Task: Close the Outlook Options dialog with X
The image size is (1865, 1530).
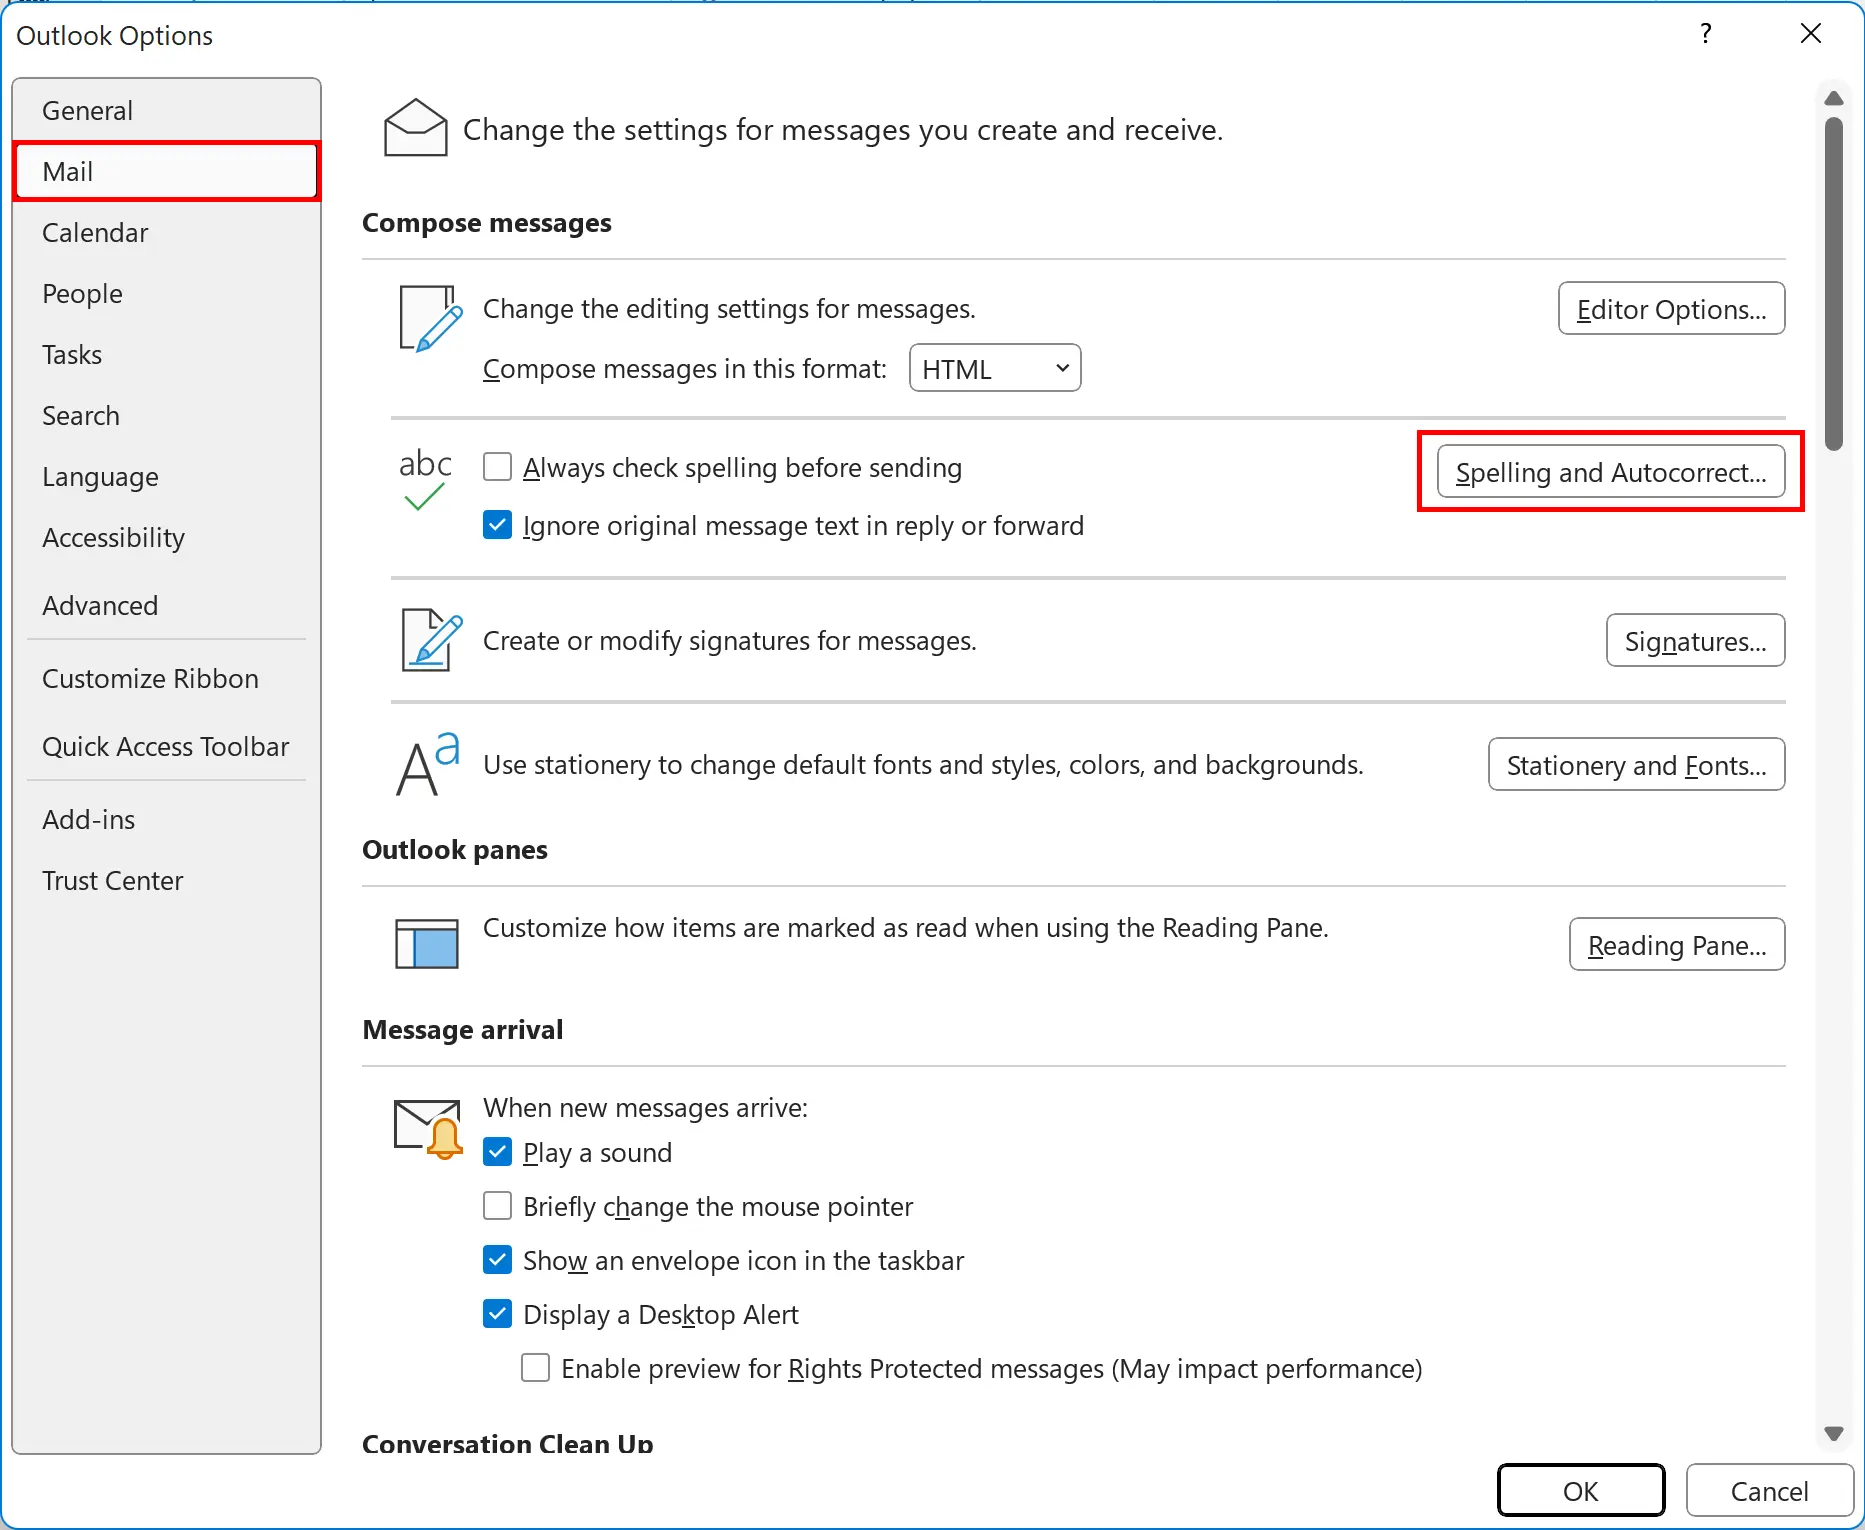Action: (x=1810, y=34)
